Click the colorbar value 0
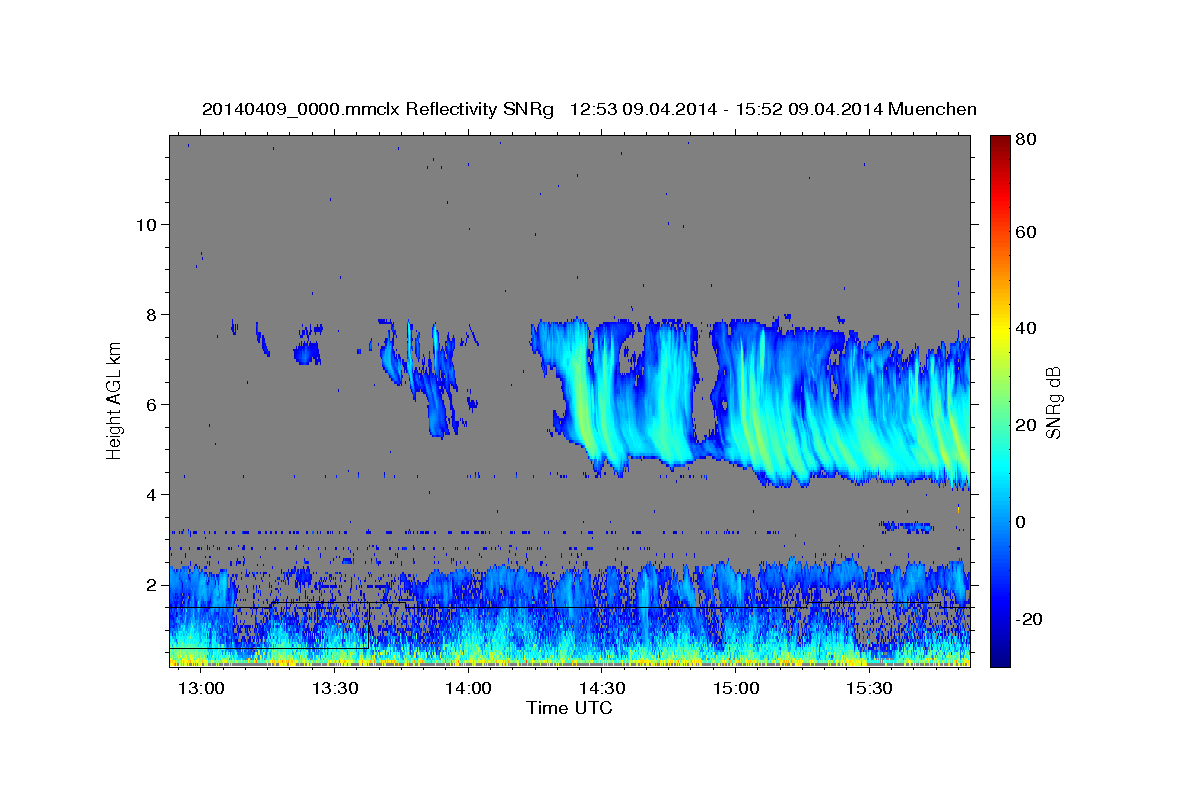 [x=1021, y=521]
